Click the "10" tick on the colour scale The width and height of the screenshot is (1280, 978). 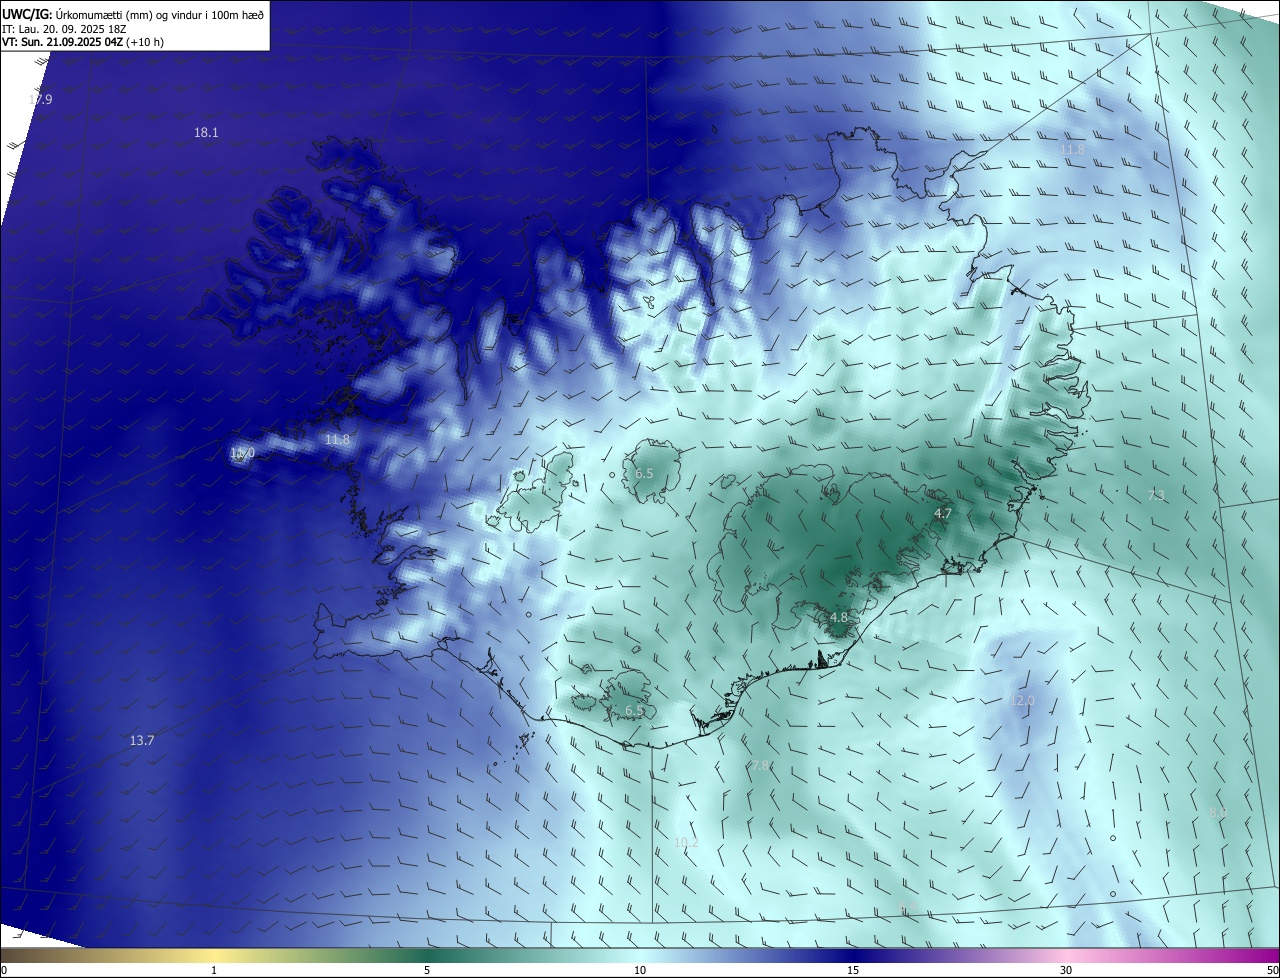click(640, 970)
